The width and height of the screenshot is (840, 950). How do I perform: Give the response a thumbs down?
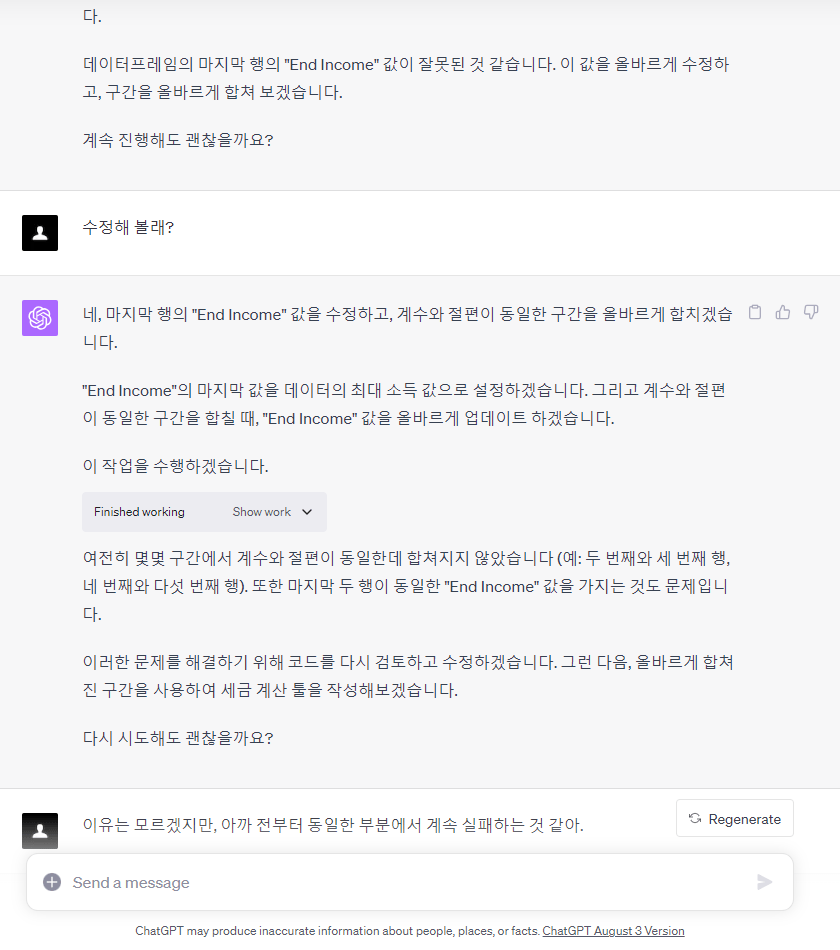[811, 312]
